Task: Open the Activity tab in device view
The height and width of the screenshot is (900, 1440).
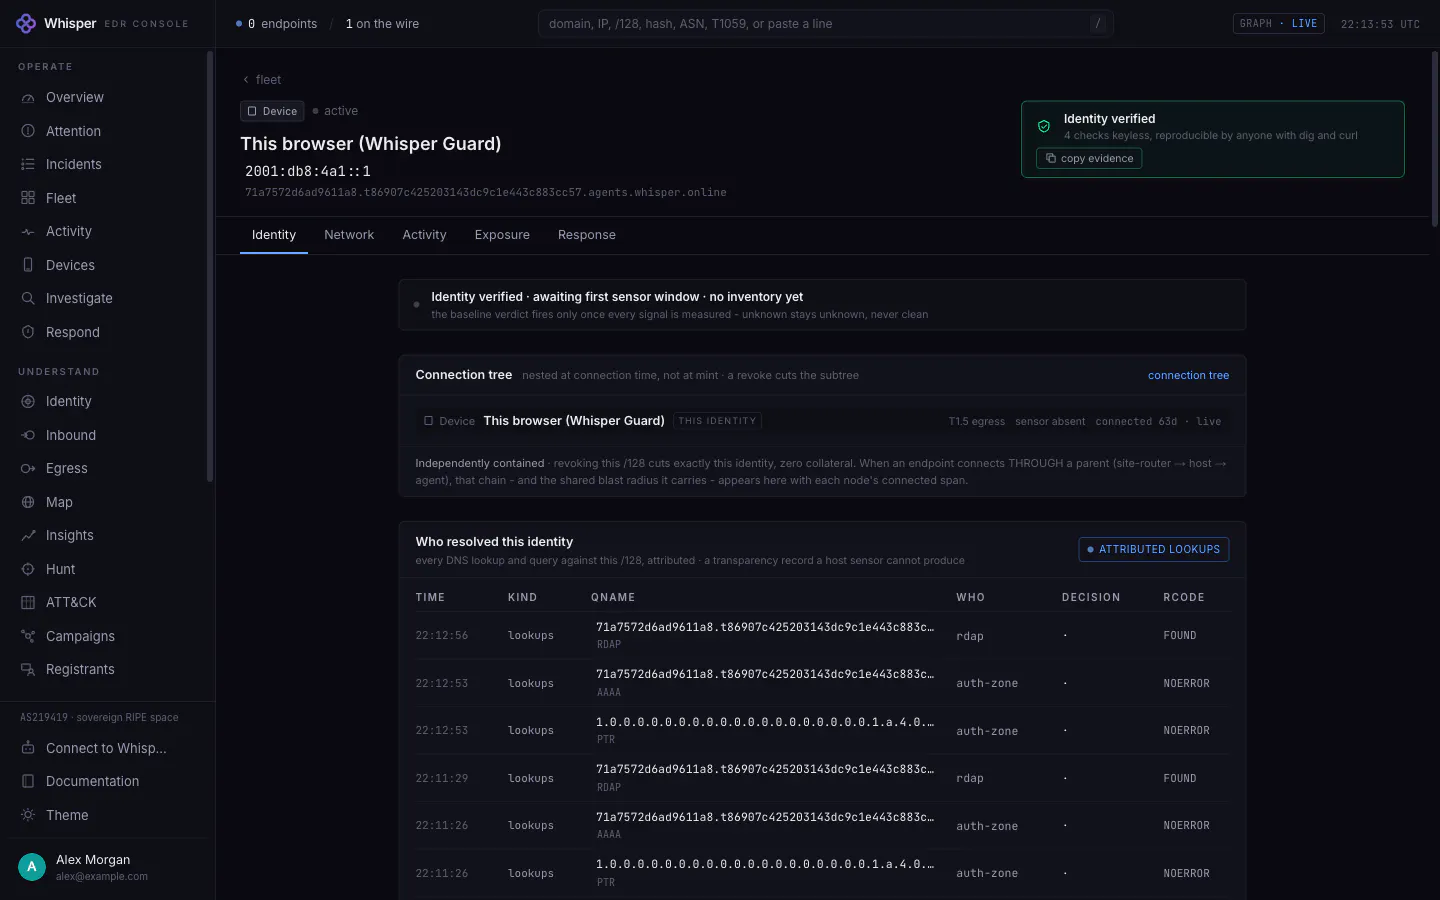Action: [424, 235]
